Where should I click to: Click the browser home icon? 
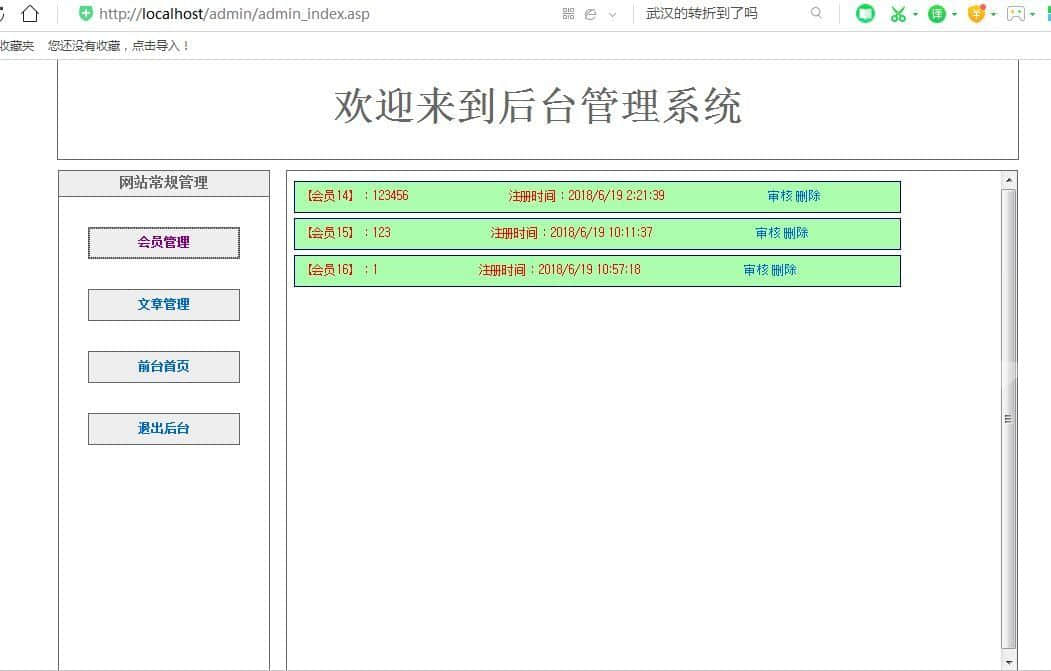tap(30, 14)
